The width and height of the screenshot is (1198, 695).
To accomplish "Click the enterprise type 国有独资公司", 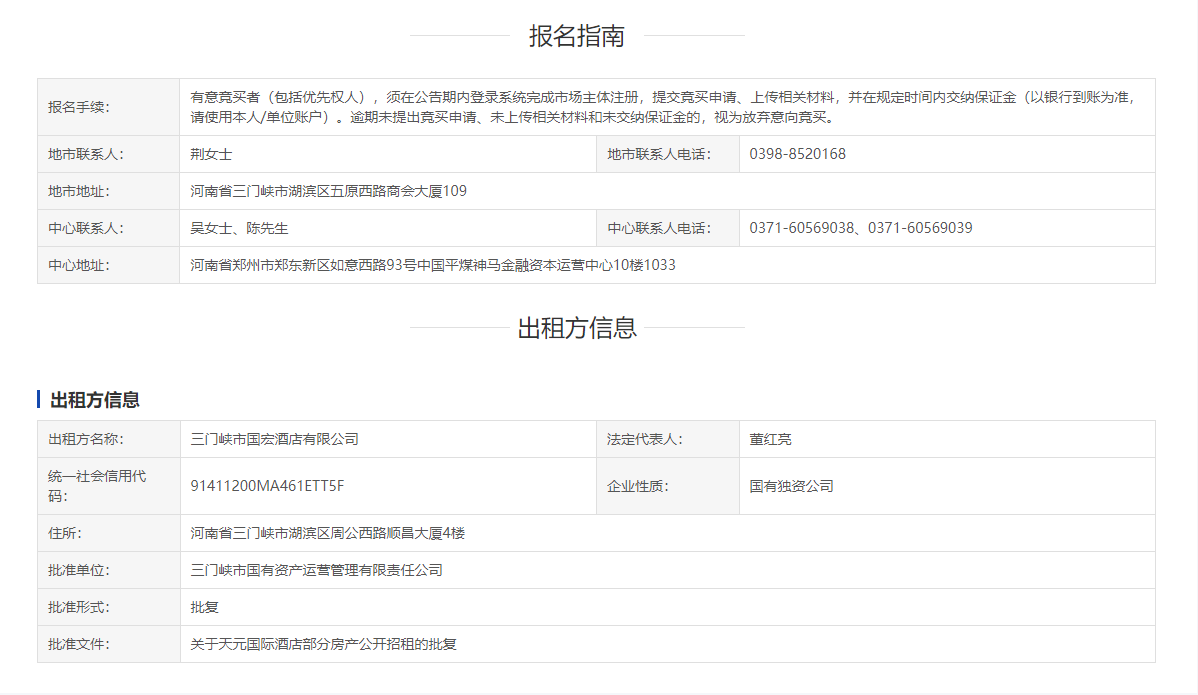I will coord(791,486).
